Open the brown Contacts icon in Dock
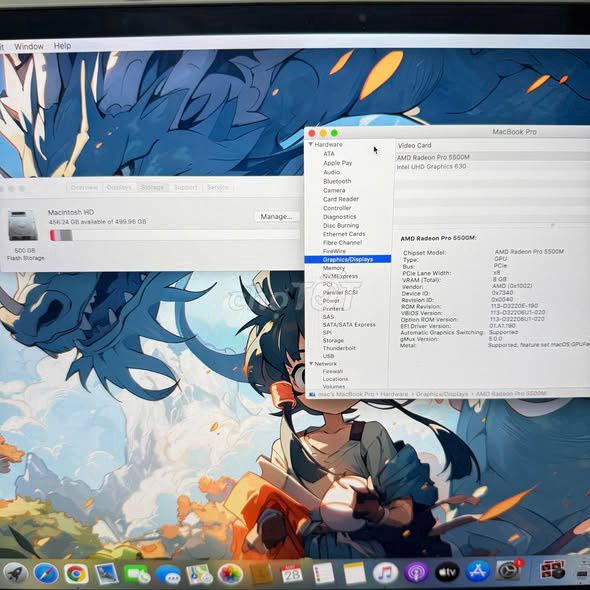 pyautogui.click(x=261, y=574)
